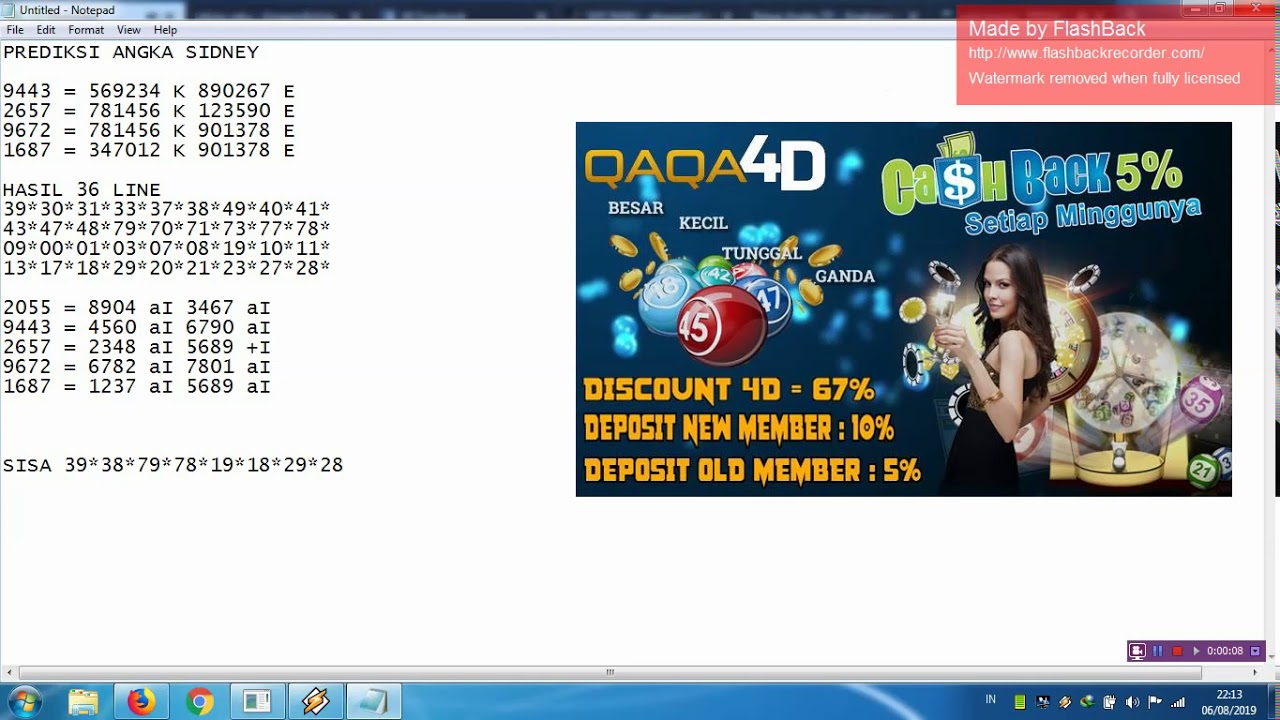Open the View menu
Viewport: 1280px width, 720px height.
click(x=128, y=30)
